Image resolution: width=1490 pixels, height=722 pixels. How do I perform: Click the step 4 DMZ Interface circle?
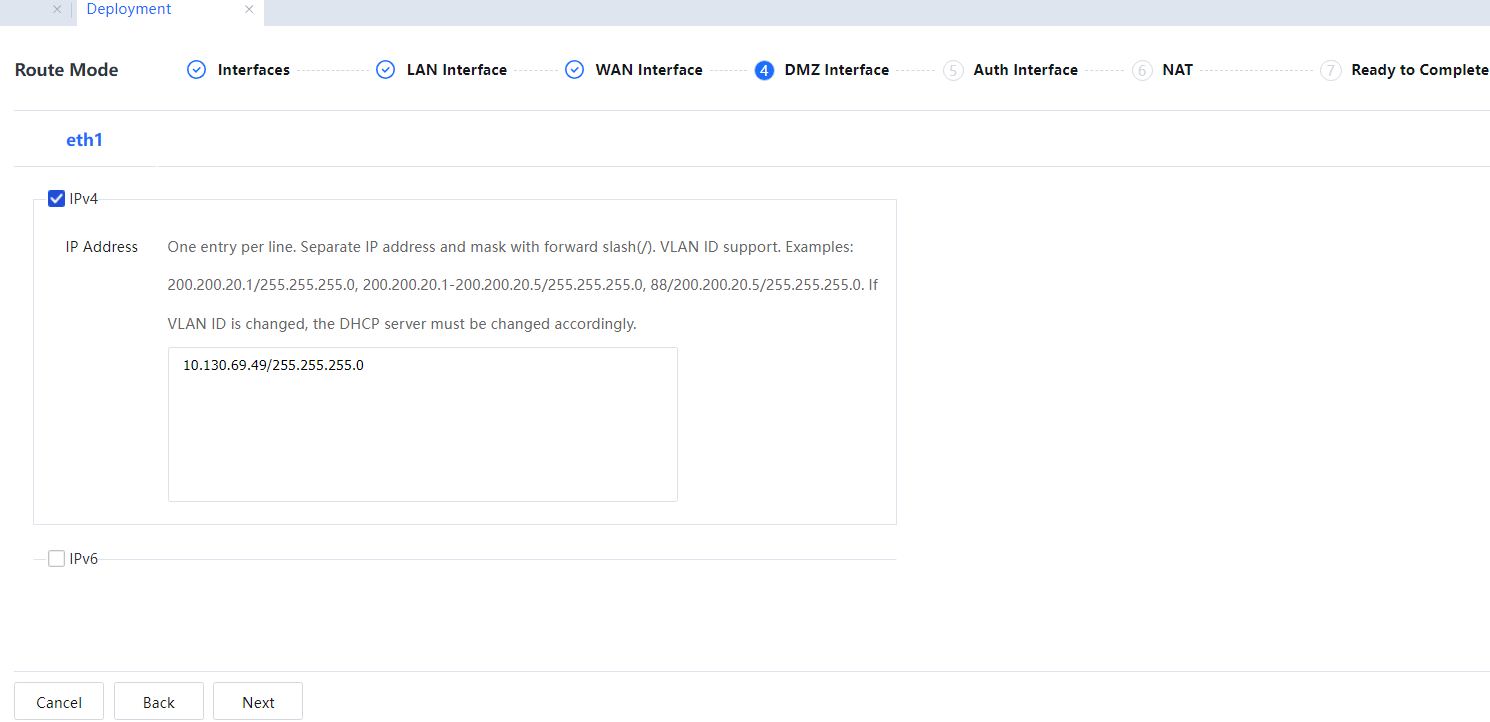[x=764, y=70]
